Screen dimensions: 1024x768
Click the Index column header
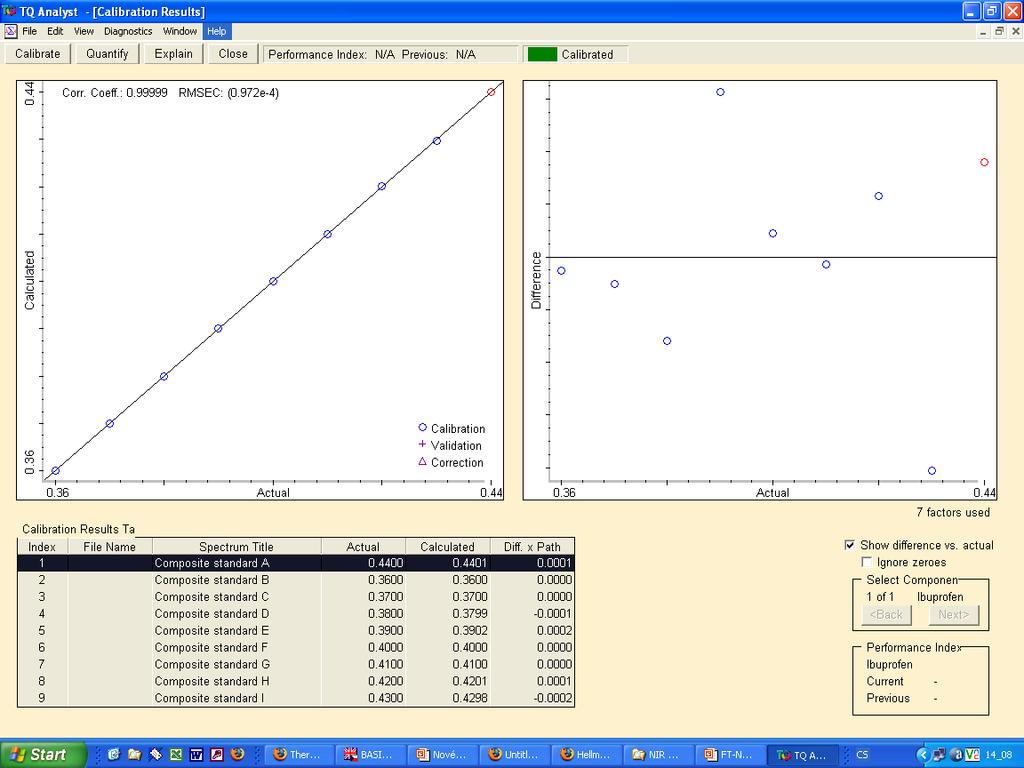[42, 547]
